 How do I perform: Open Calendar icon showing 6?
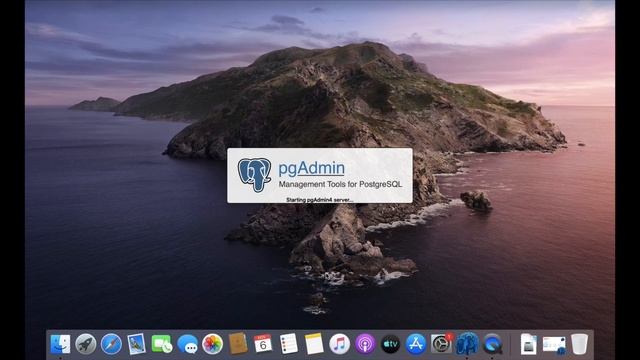263,344
